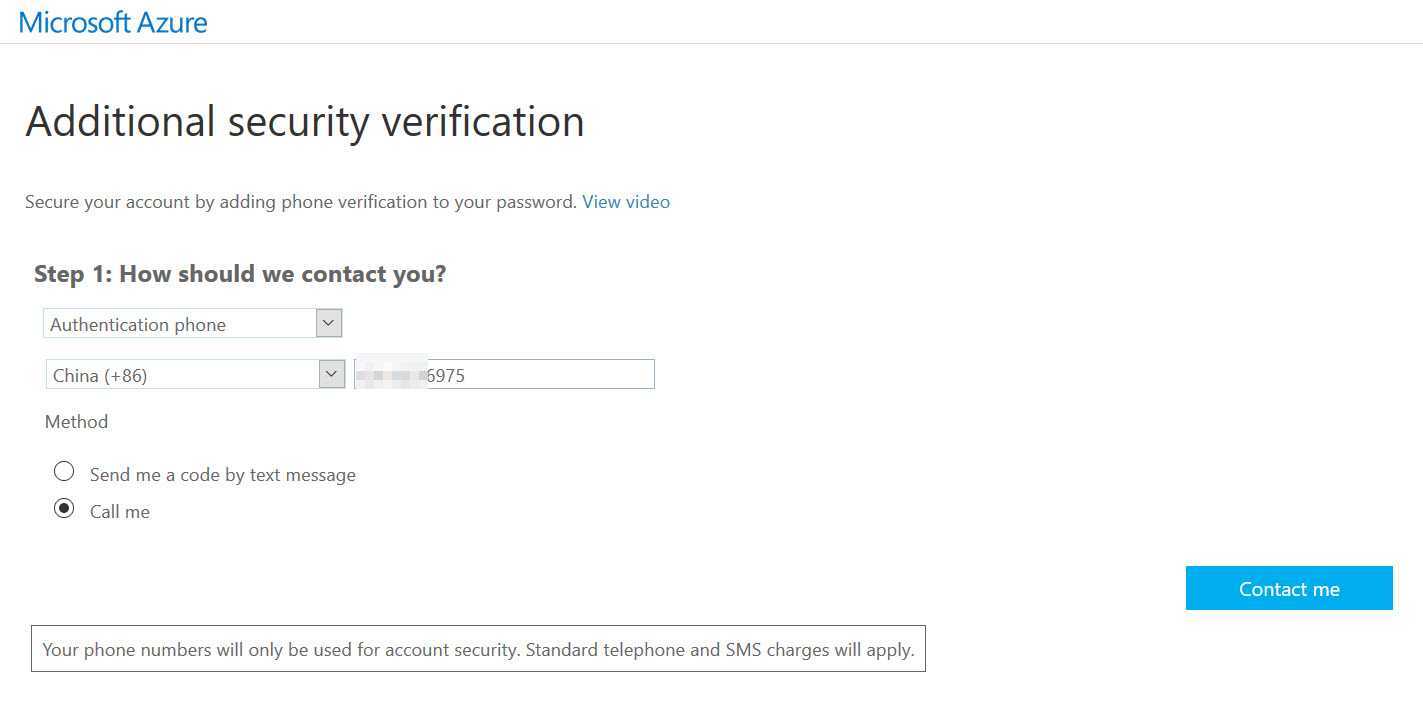Click the "Step 1: How should we contact you?" heading
The image size is (1423, 705).
(240, 274)
